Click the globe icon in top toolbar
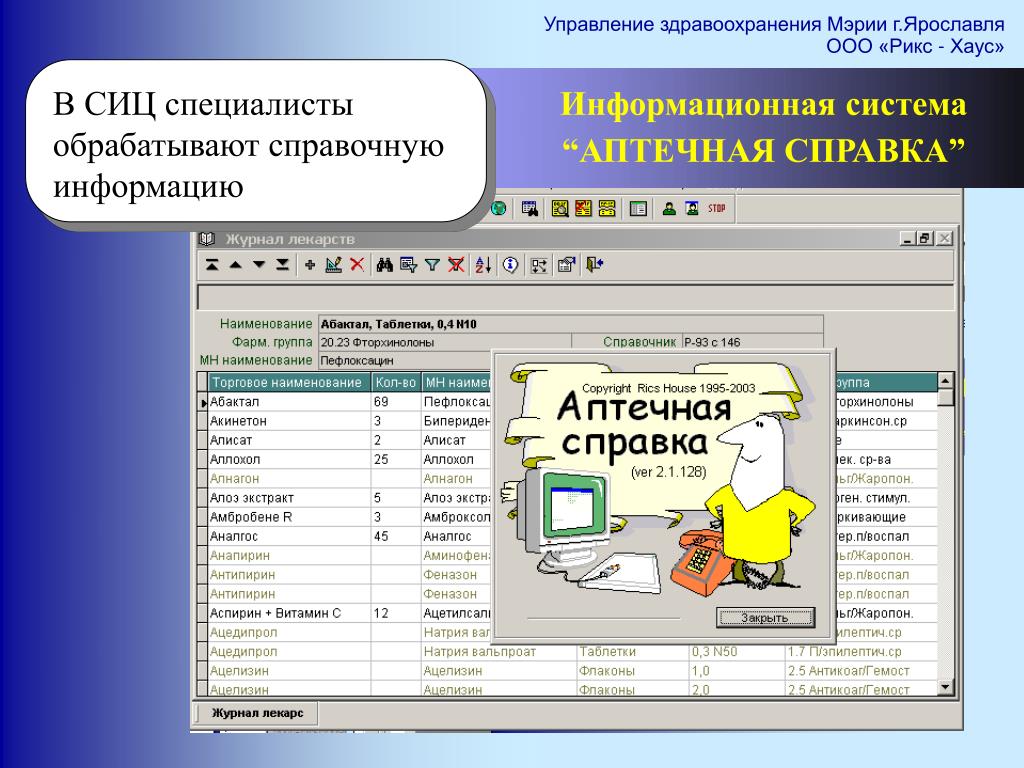 click(498, 209)
